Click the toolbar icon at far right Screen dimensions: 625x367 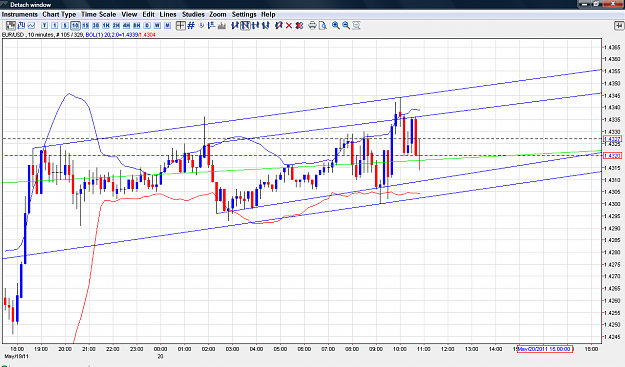[x=619, y=26]
